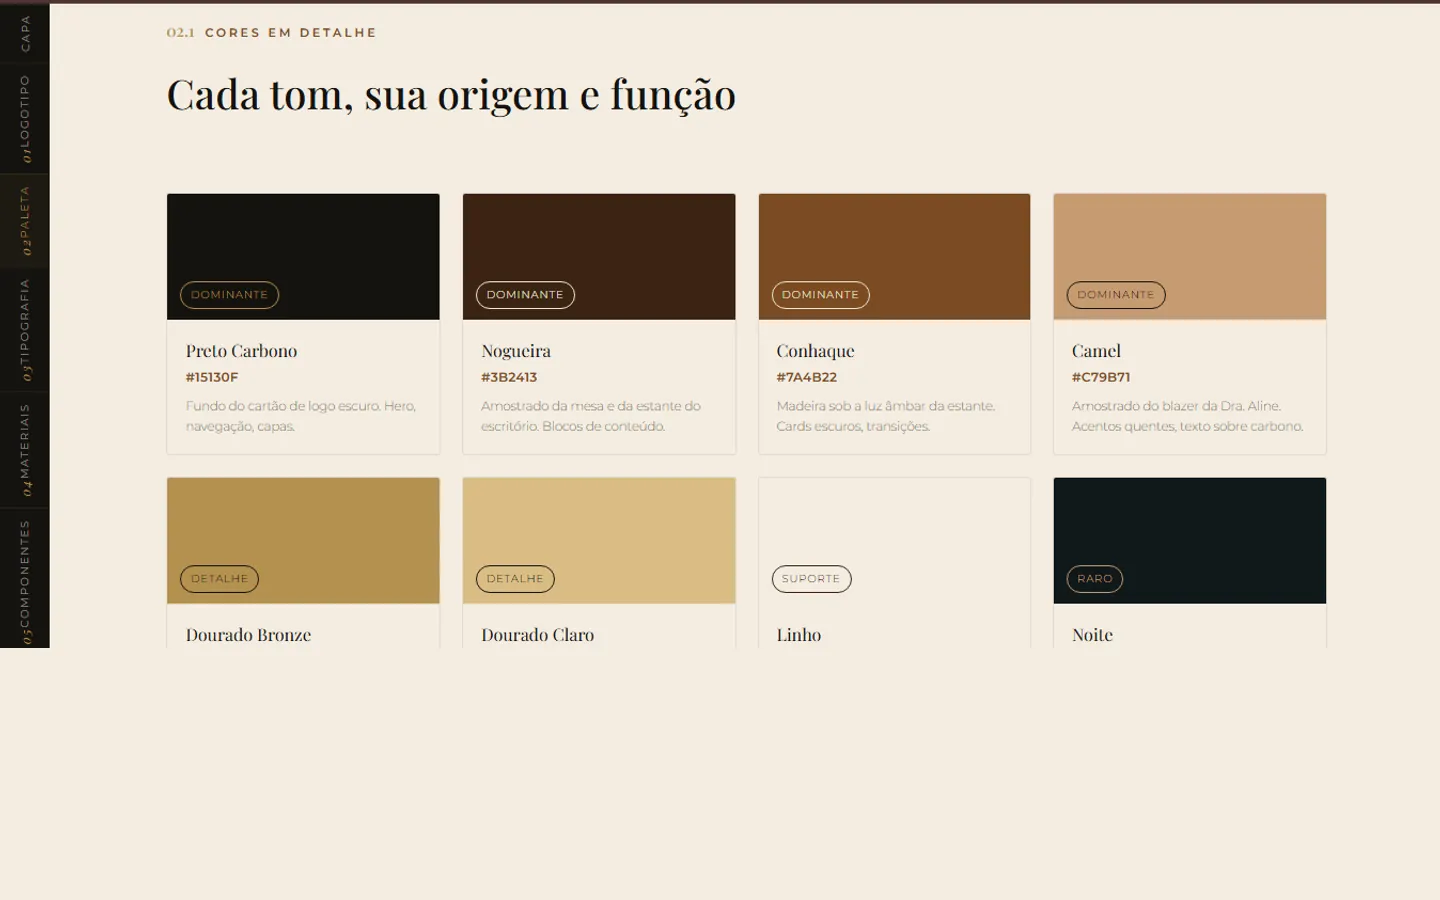Screen dimensions: 1440x900
Task: Pick the Conhaque color swatch
Action: point(894,257)
